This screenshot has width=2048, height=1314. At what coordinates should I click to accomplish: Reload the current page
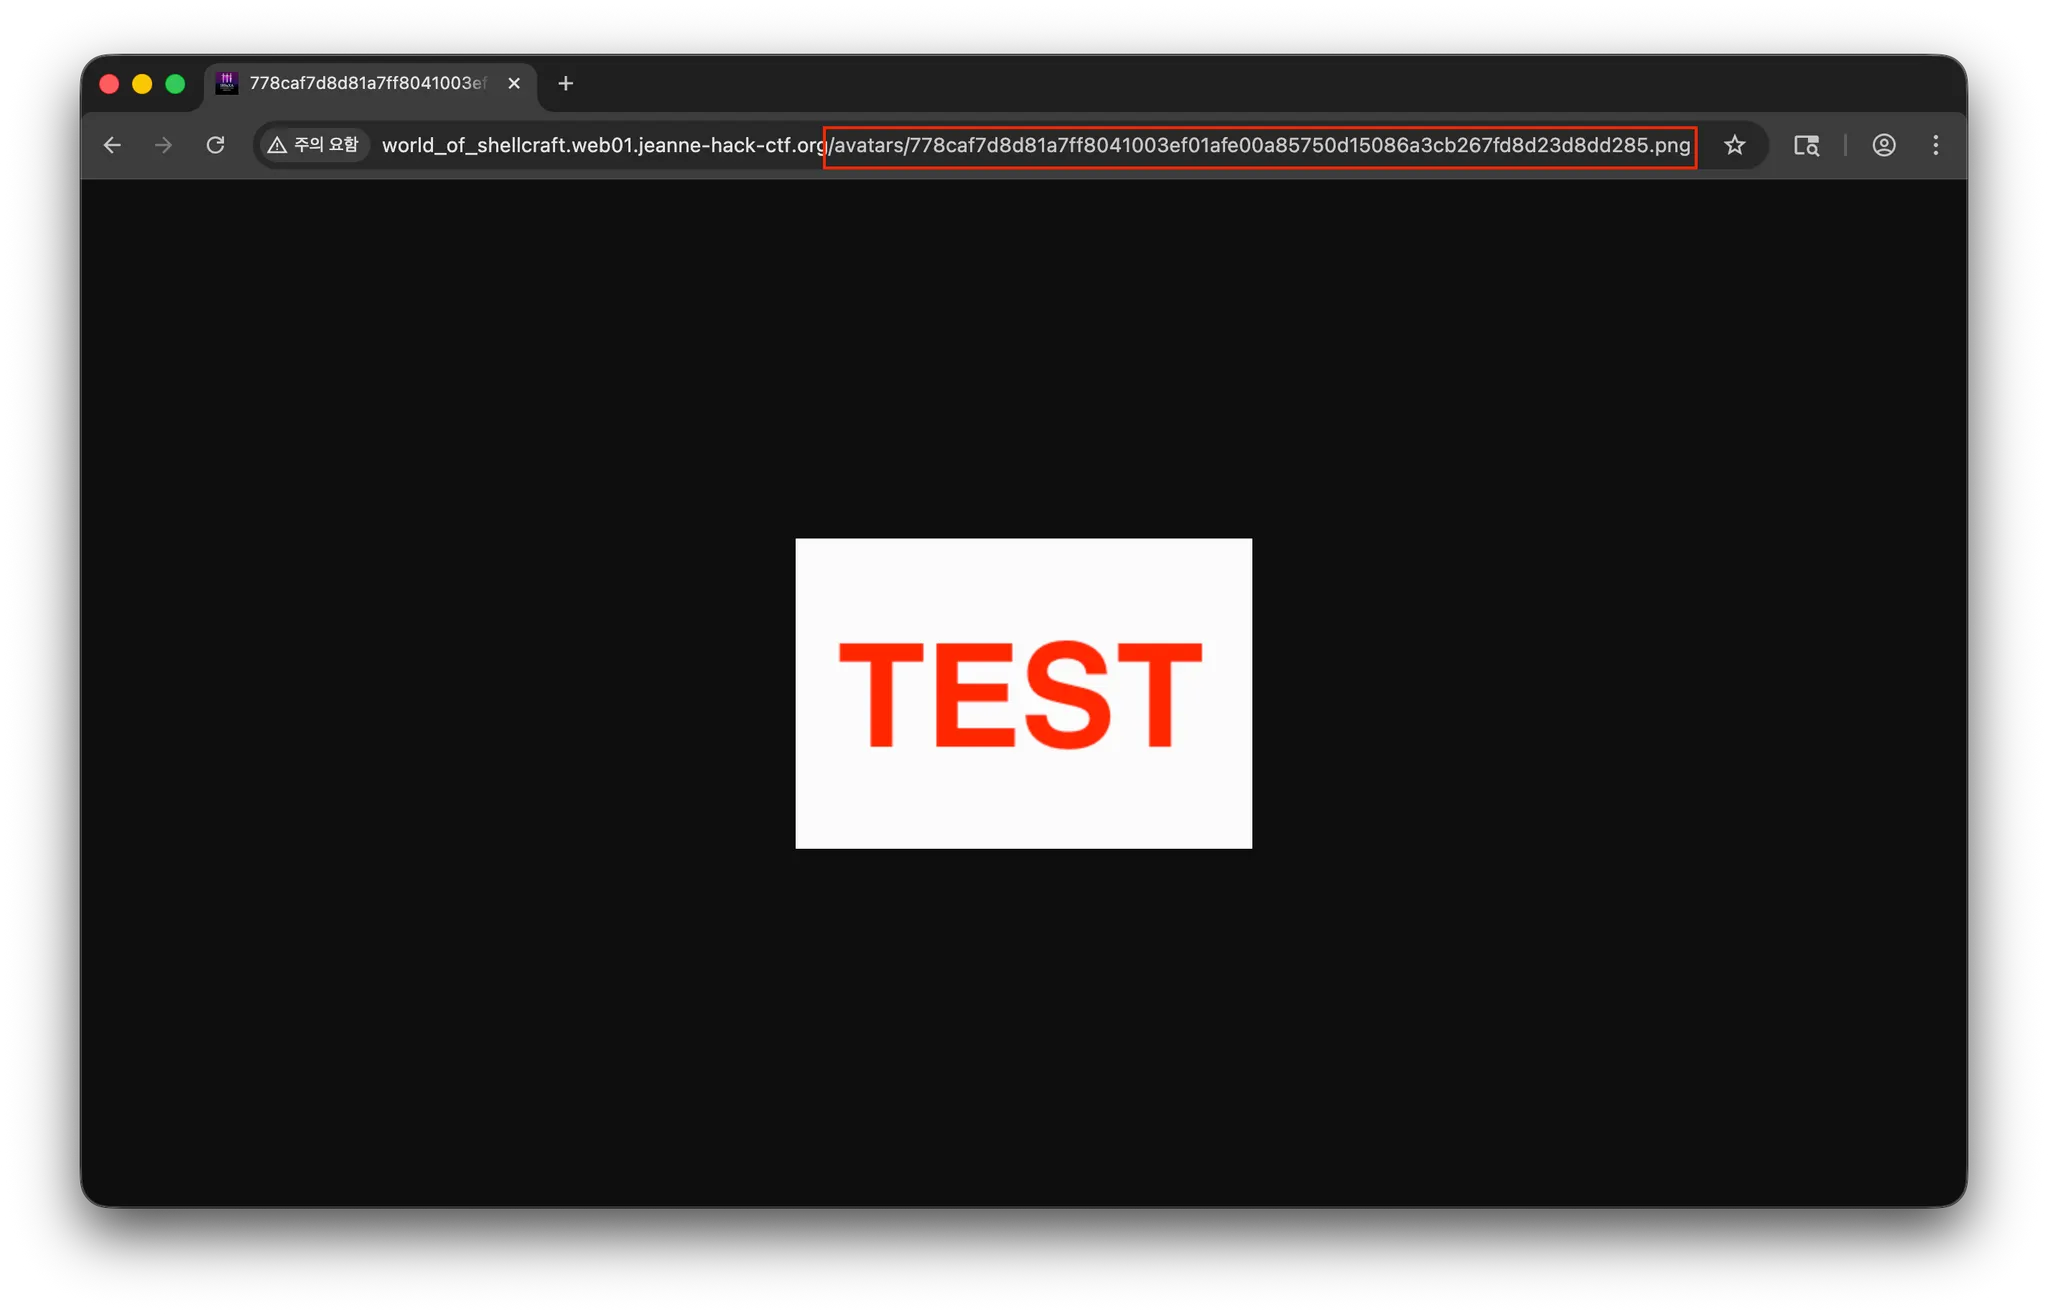(215, 145)
